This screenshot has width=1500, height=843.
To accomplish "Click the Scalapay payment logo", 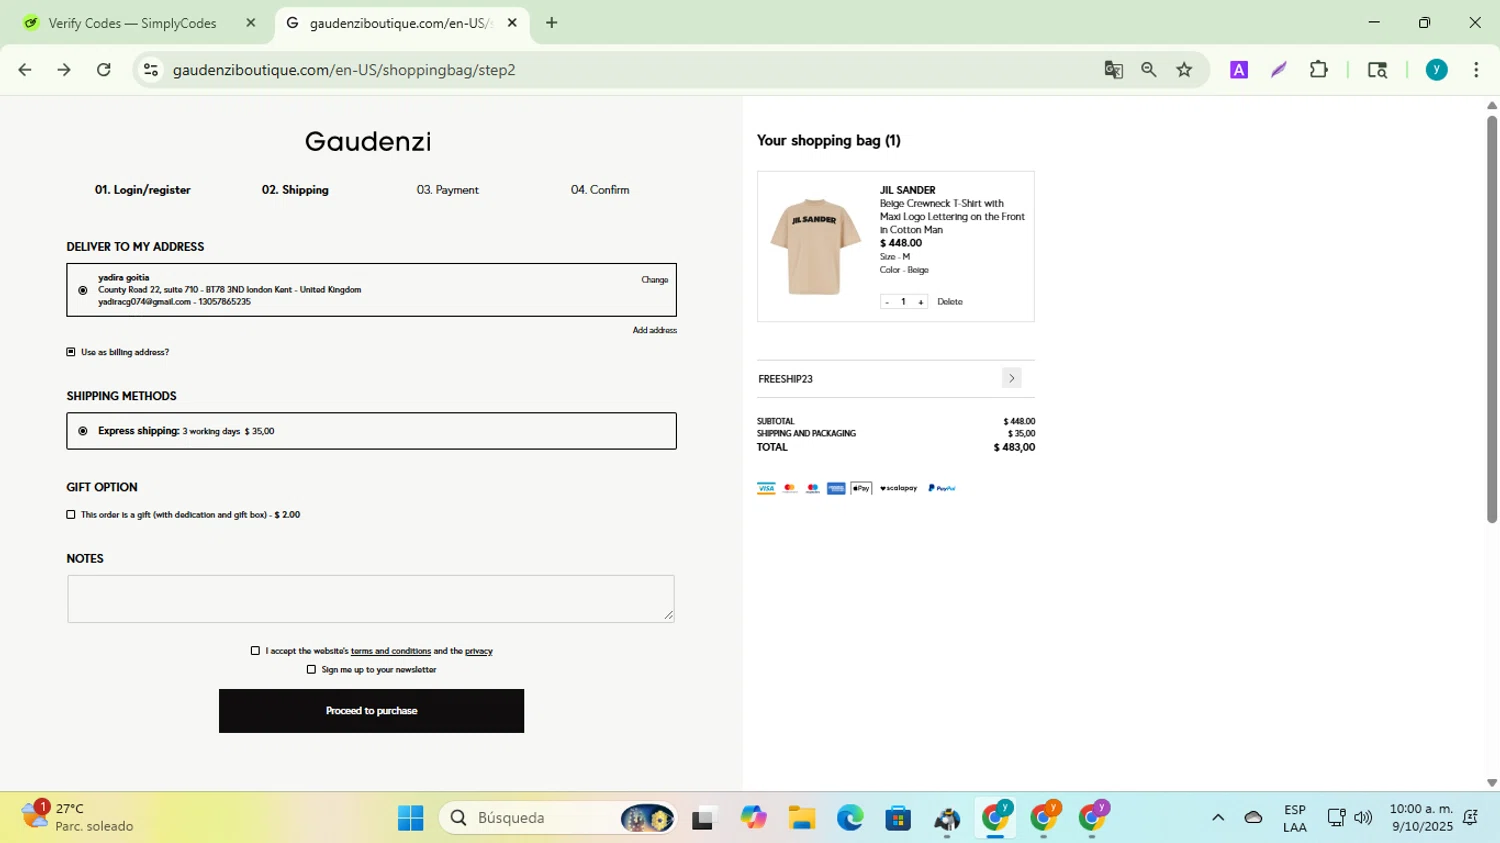I will click(898, 488).
